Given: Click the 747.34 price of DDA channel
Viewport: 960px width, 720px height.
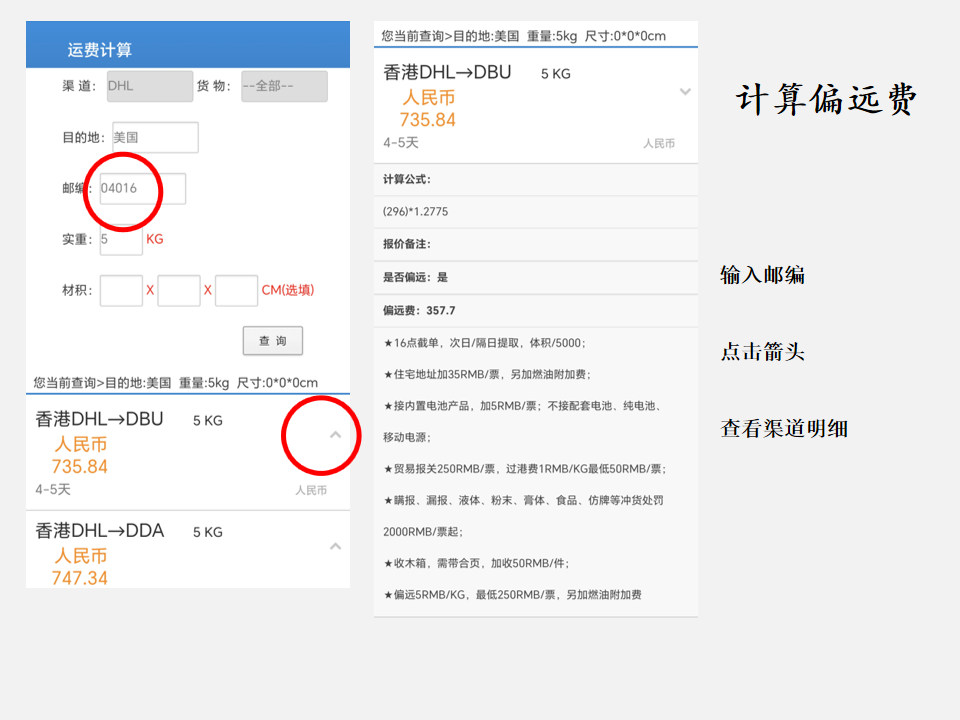Looking at the screenshot, I should pyautogui.click(x=80, y=578).
